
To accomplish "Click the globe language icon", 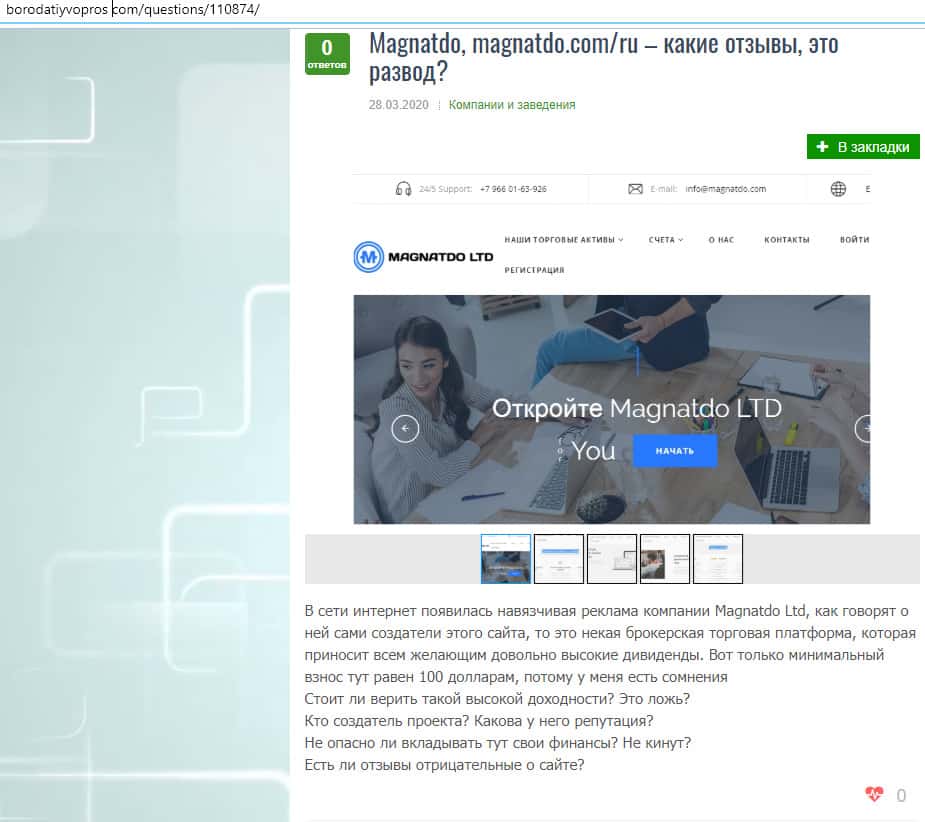I will pyautogui.click(x=838, y=189).
